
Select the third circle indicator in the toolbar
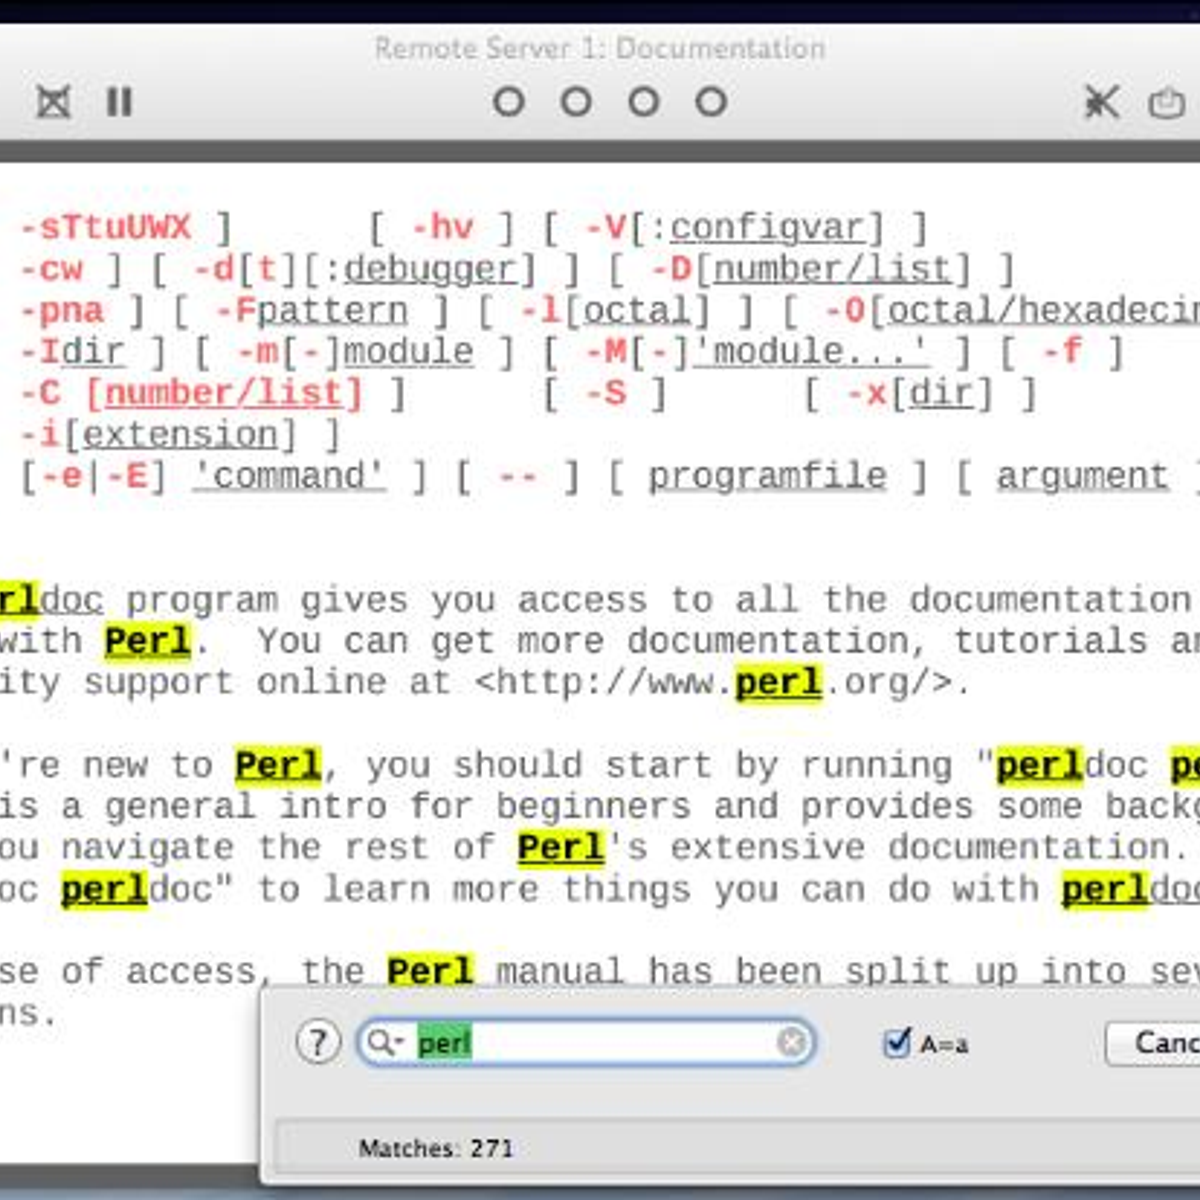pyautogui.click(x=644, y=102)
